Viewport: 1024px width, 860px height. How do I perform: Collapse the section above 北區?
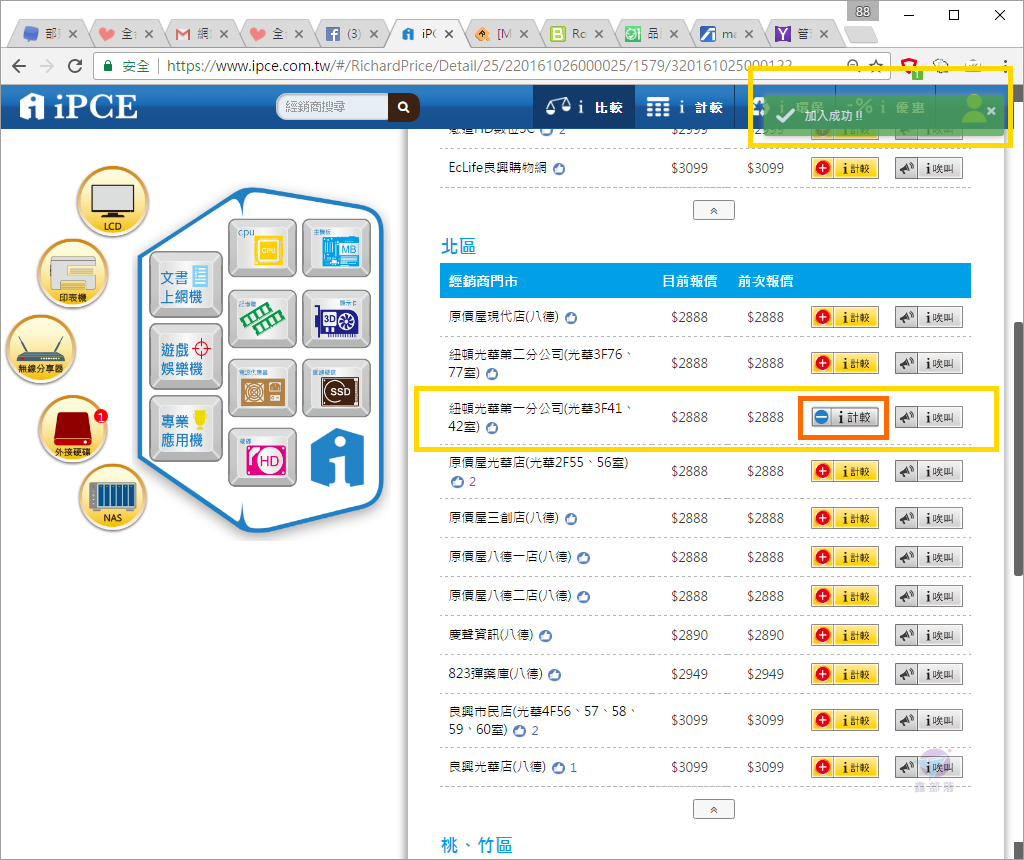point(714,210)
